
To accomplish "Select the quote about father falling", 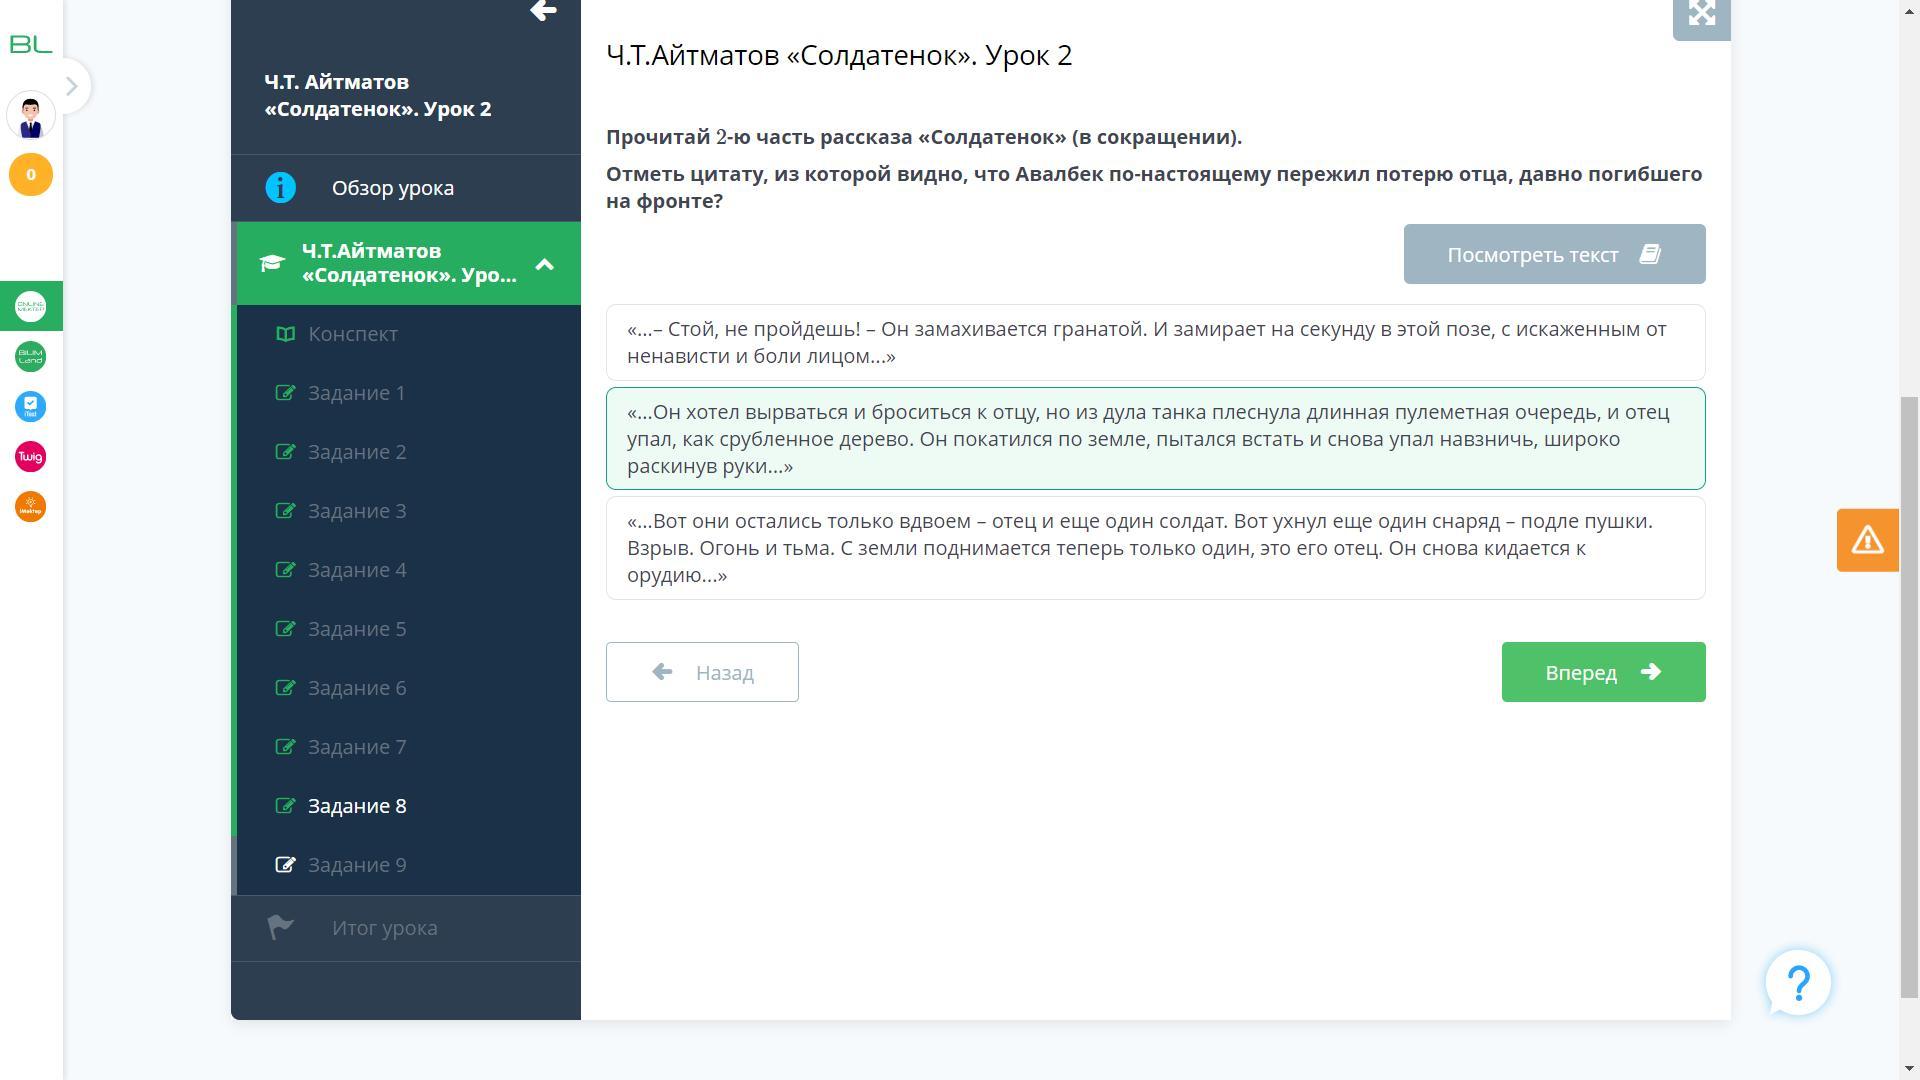I will (1155, 439).
